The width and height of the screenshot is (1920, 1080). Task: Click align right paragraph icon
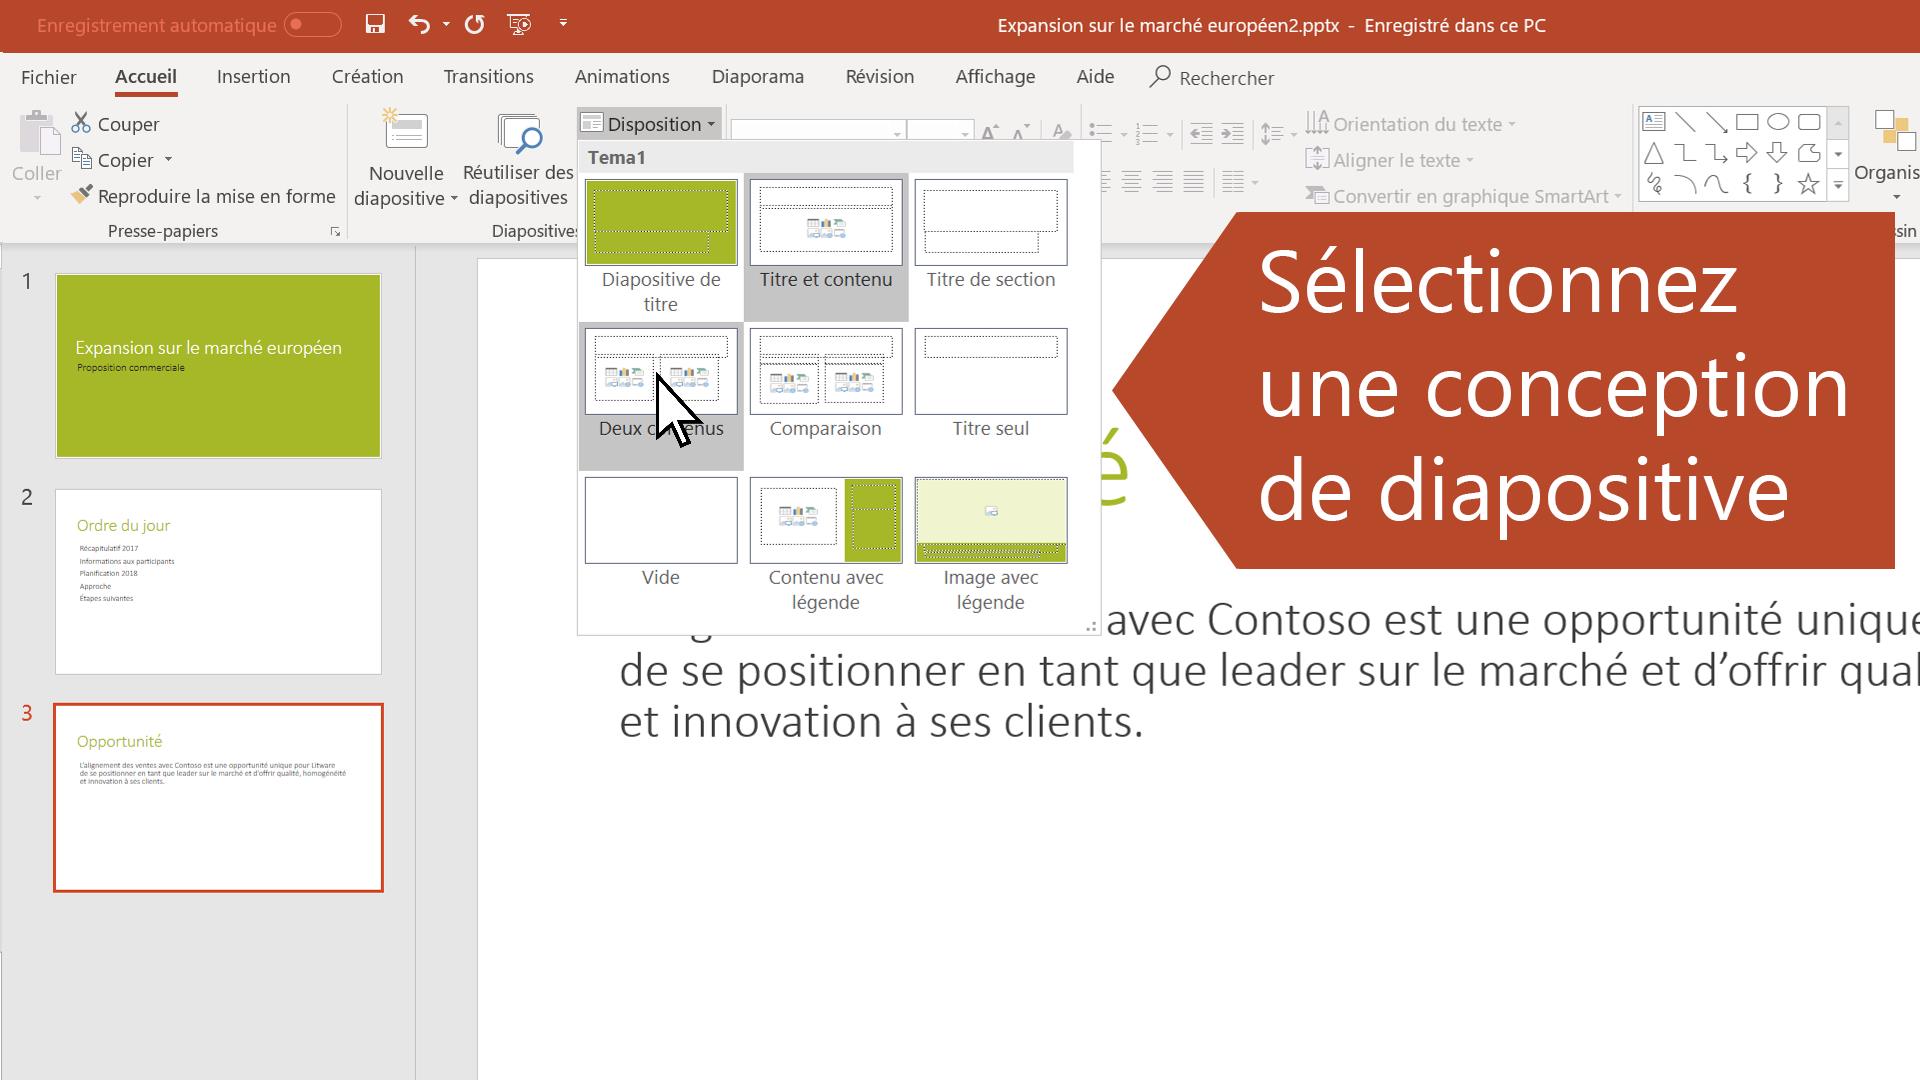1162,182
